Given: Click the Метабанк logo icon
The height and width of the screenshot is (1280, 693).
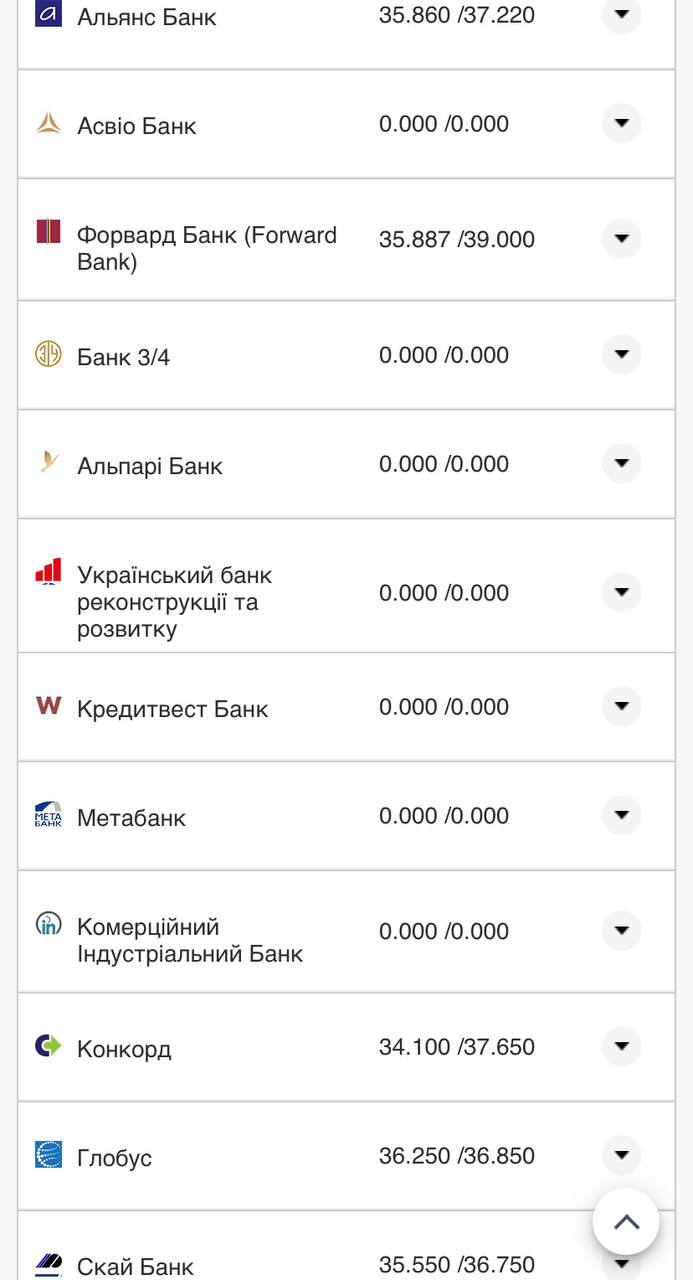Looking at the screenshot, I should [x=48, y=815].
